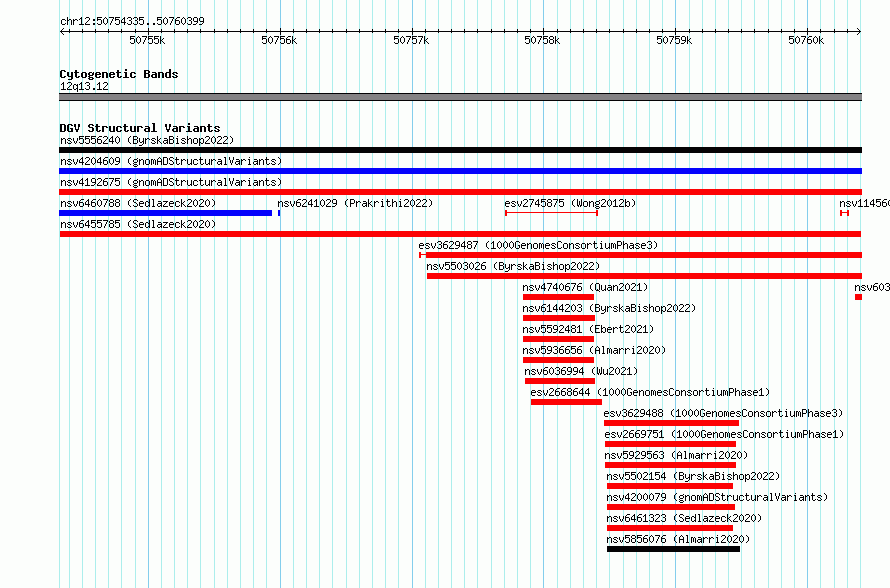
Task: Click the red nsv4200079 variant bar
Action: point(671,507)
